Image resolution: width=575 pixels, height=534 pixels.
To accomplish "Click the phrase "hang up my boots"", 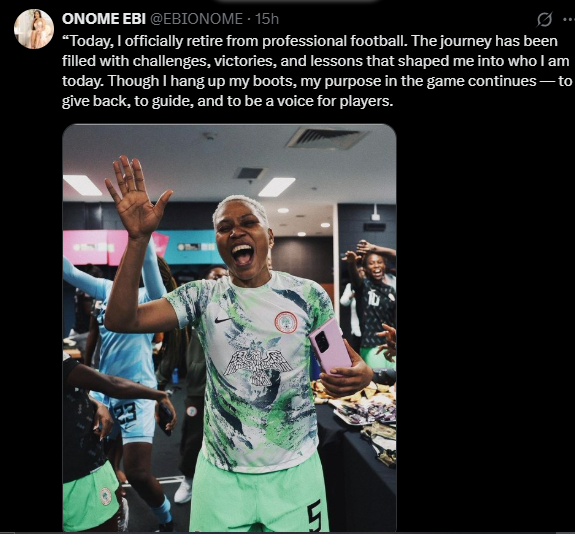I will tap(233, 81).
